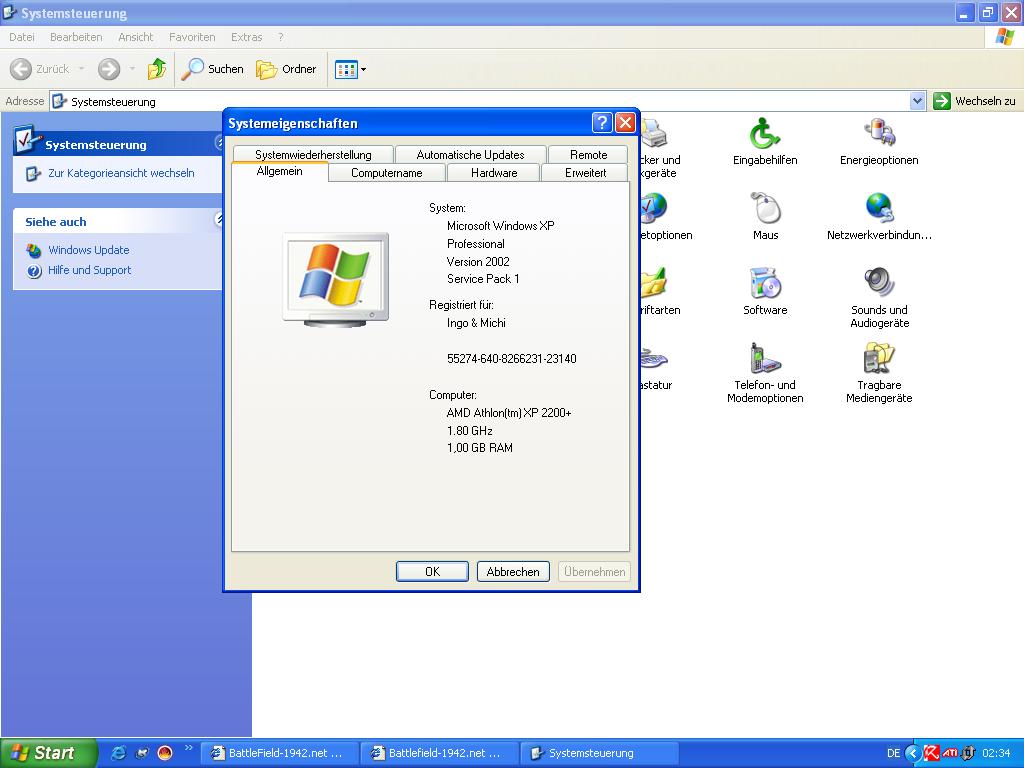Viewport: 1024px width, 768px height.
Task: Click the product ID 55274-640-8266231-23140
Action: (x=511, y=359)
